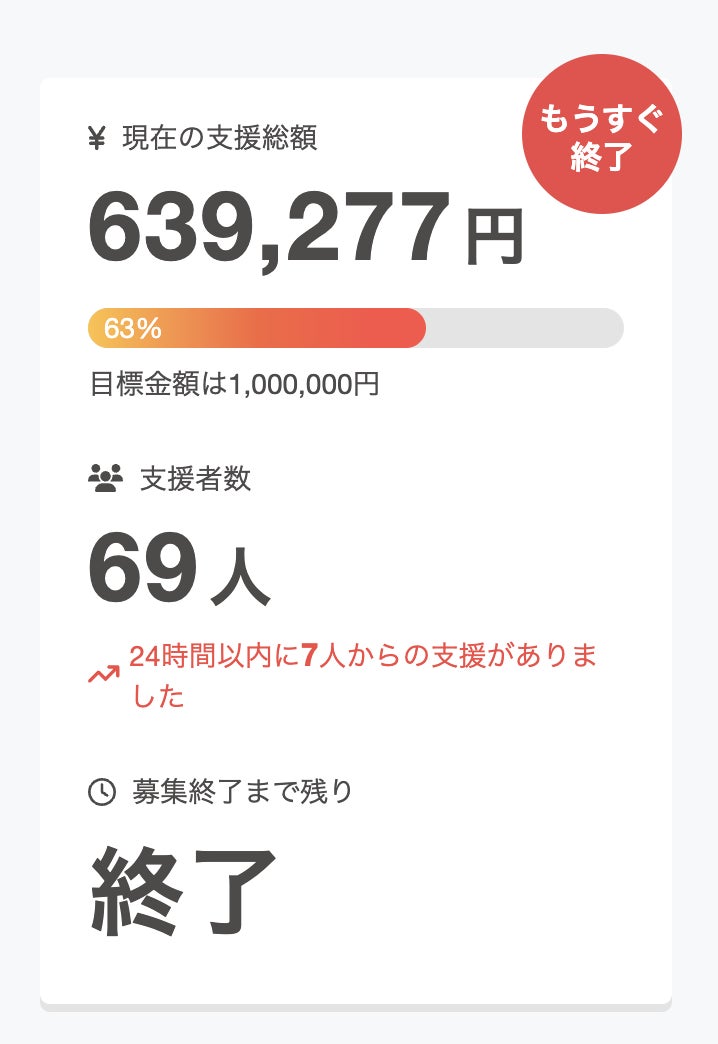Click the 円 unit beside the total
This screenshot has height=1044, width=718.
[494, 237]
